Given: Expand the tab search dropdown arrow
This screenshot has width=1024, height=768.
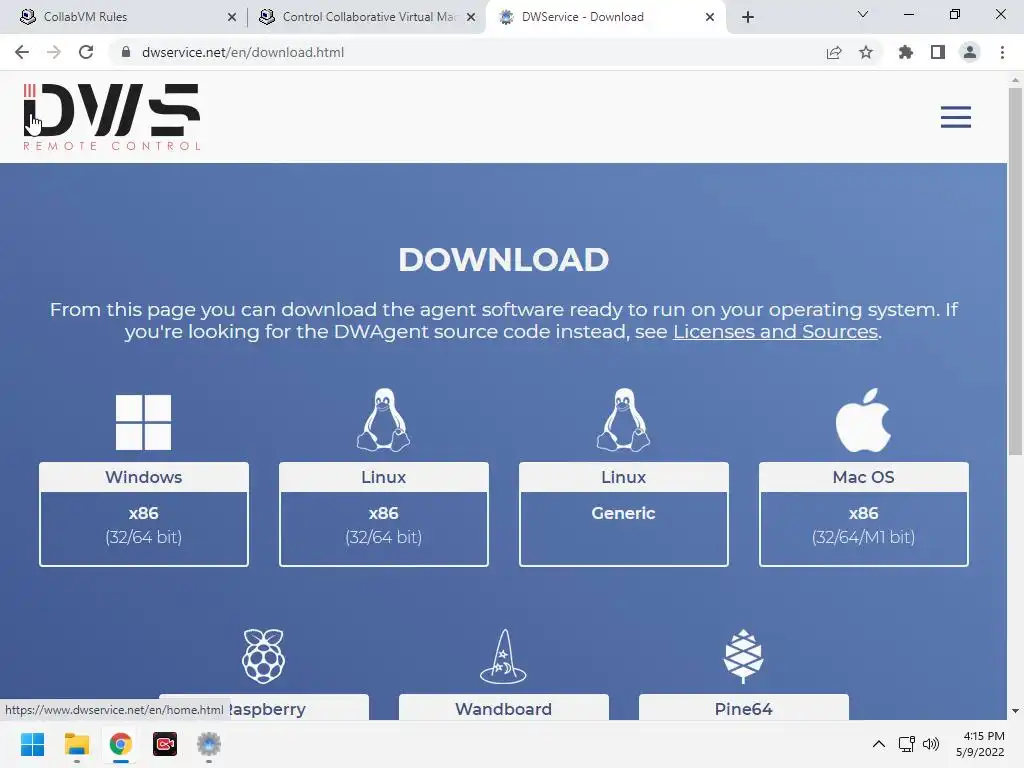Looking at the screenshot, I should tap(863, 14).
